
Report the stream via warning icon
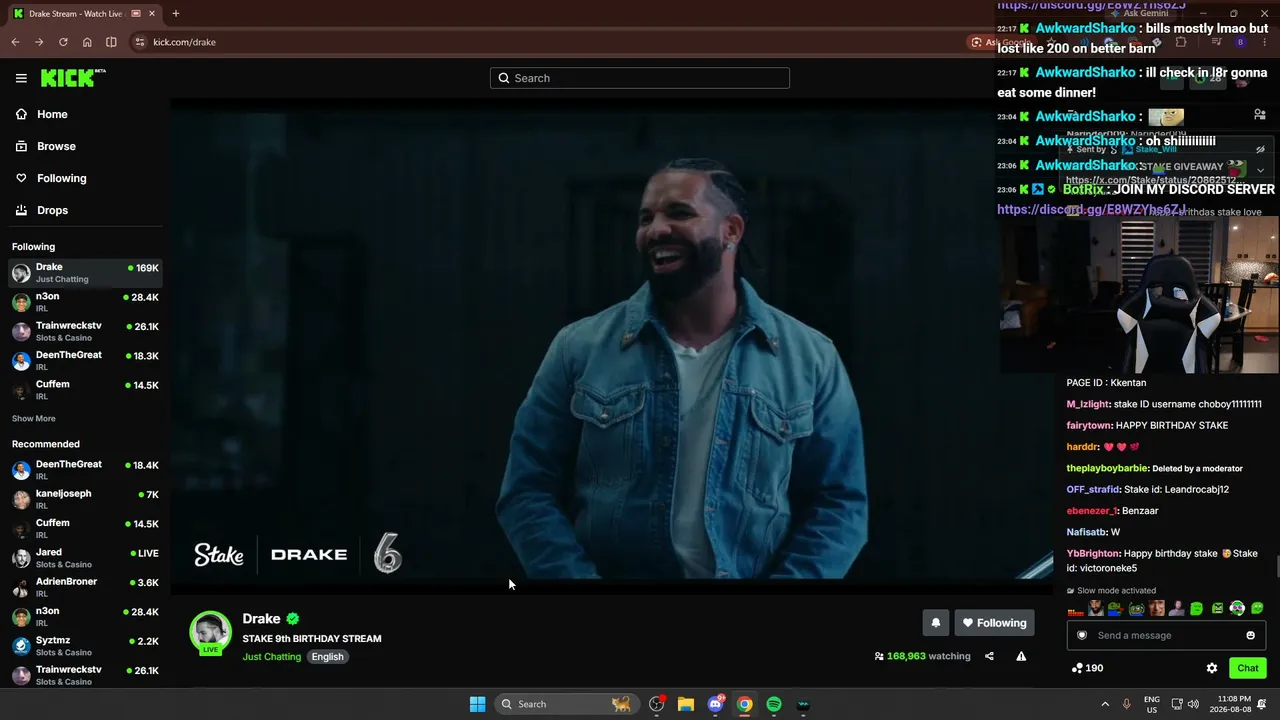tap(1021, 656)
